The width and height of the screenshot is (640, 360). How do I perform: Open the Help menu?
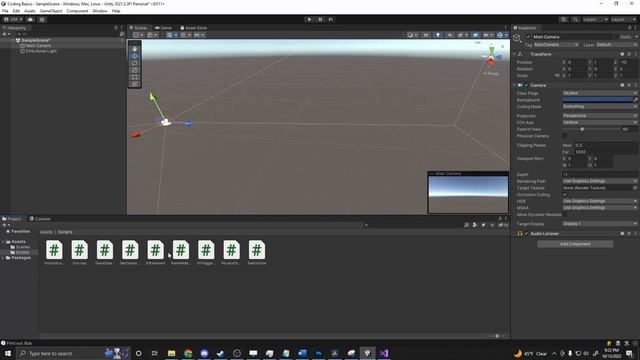click(116, 11)
